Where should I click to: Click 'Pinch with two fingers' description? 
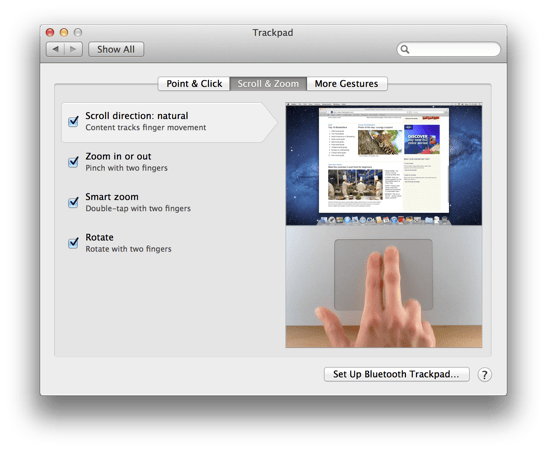click(x=127, y=168)
